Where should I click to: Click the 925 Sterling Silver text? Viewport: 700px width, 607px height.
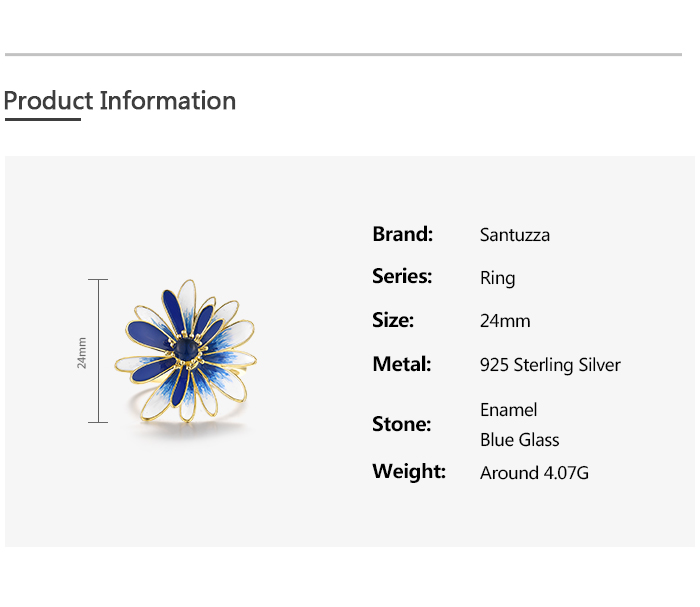point(550,365)
